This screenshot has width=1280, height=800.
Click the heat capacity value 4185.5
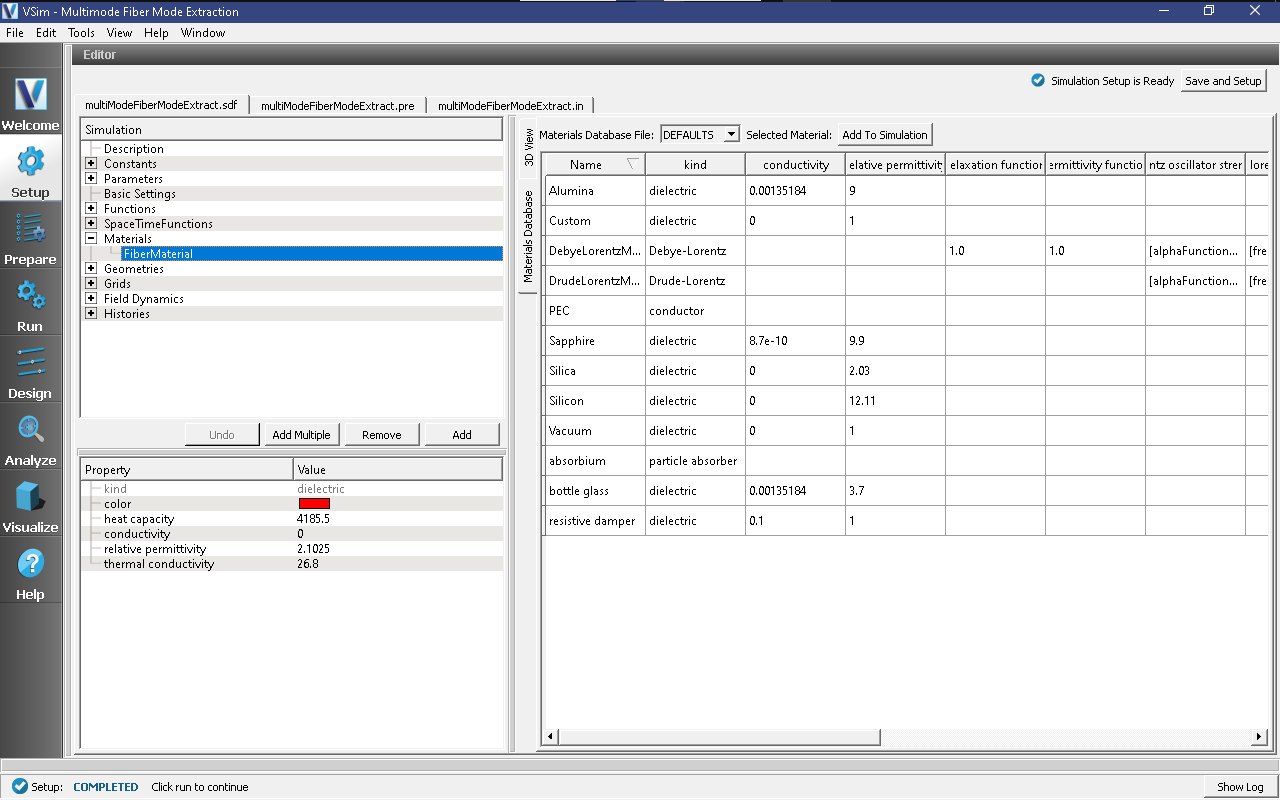tap(313, 519)
